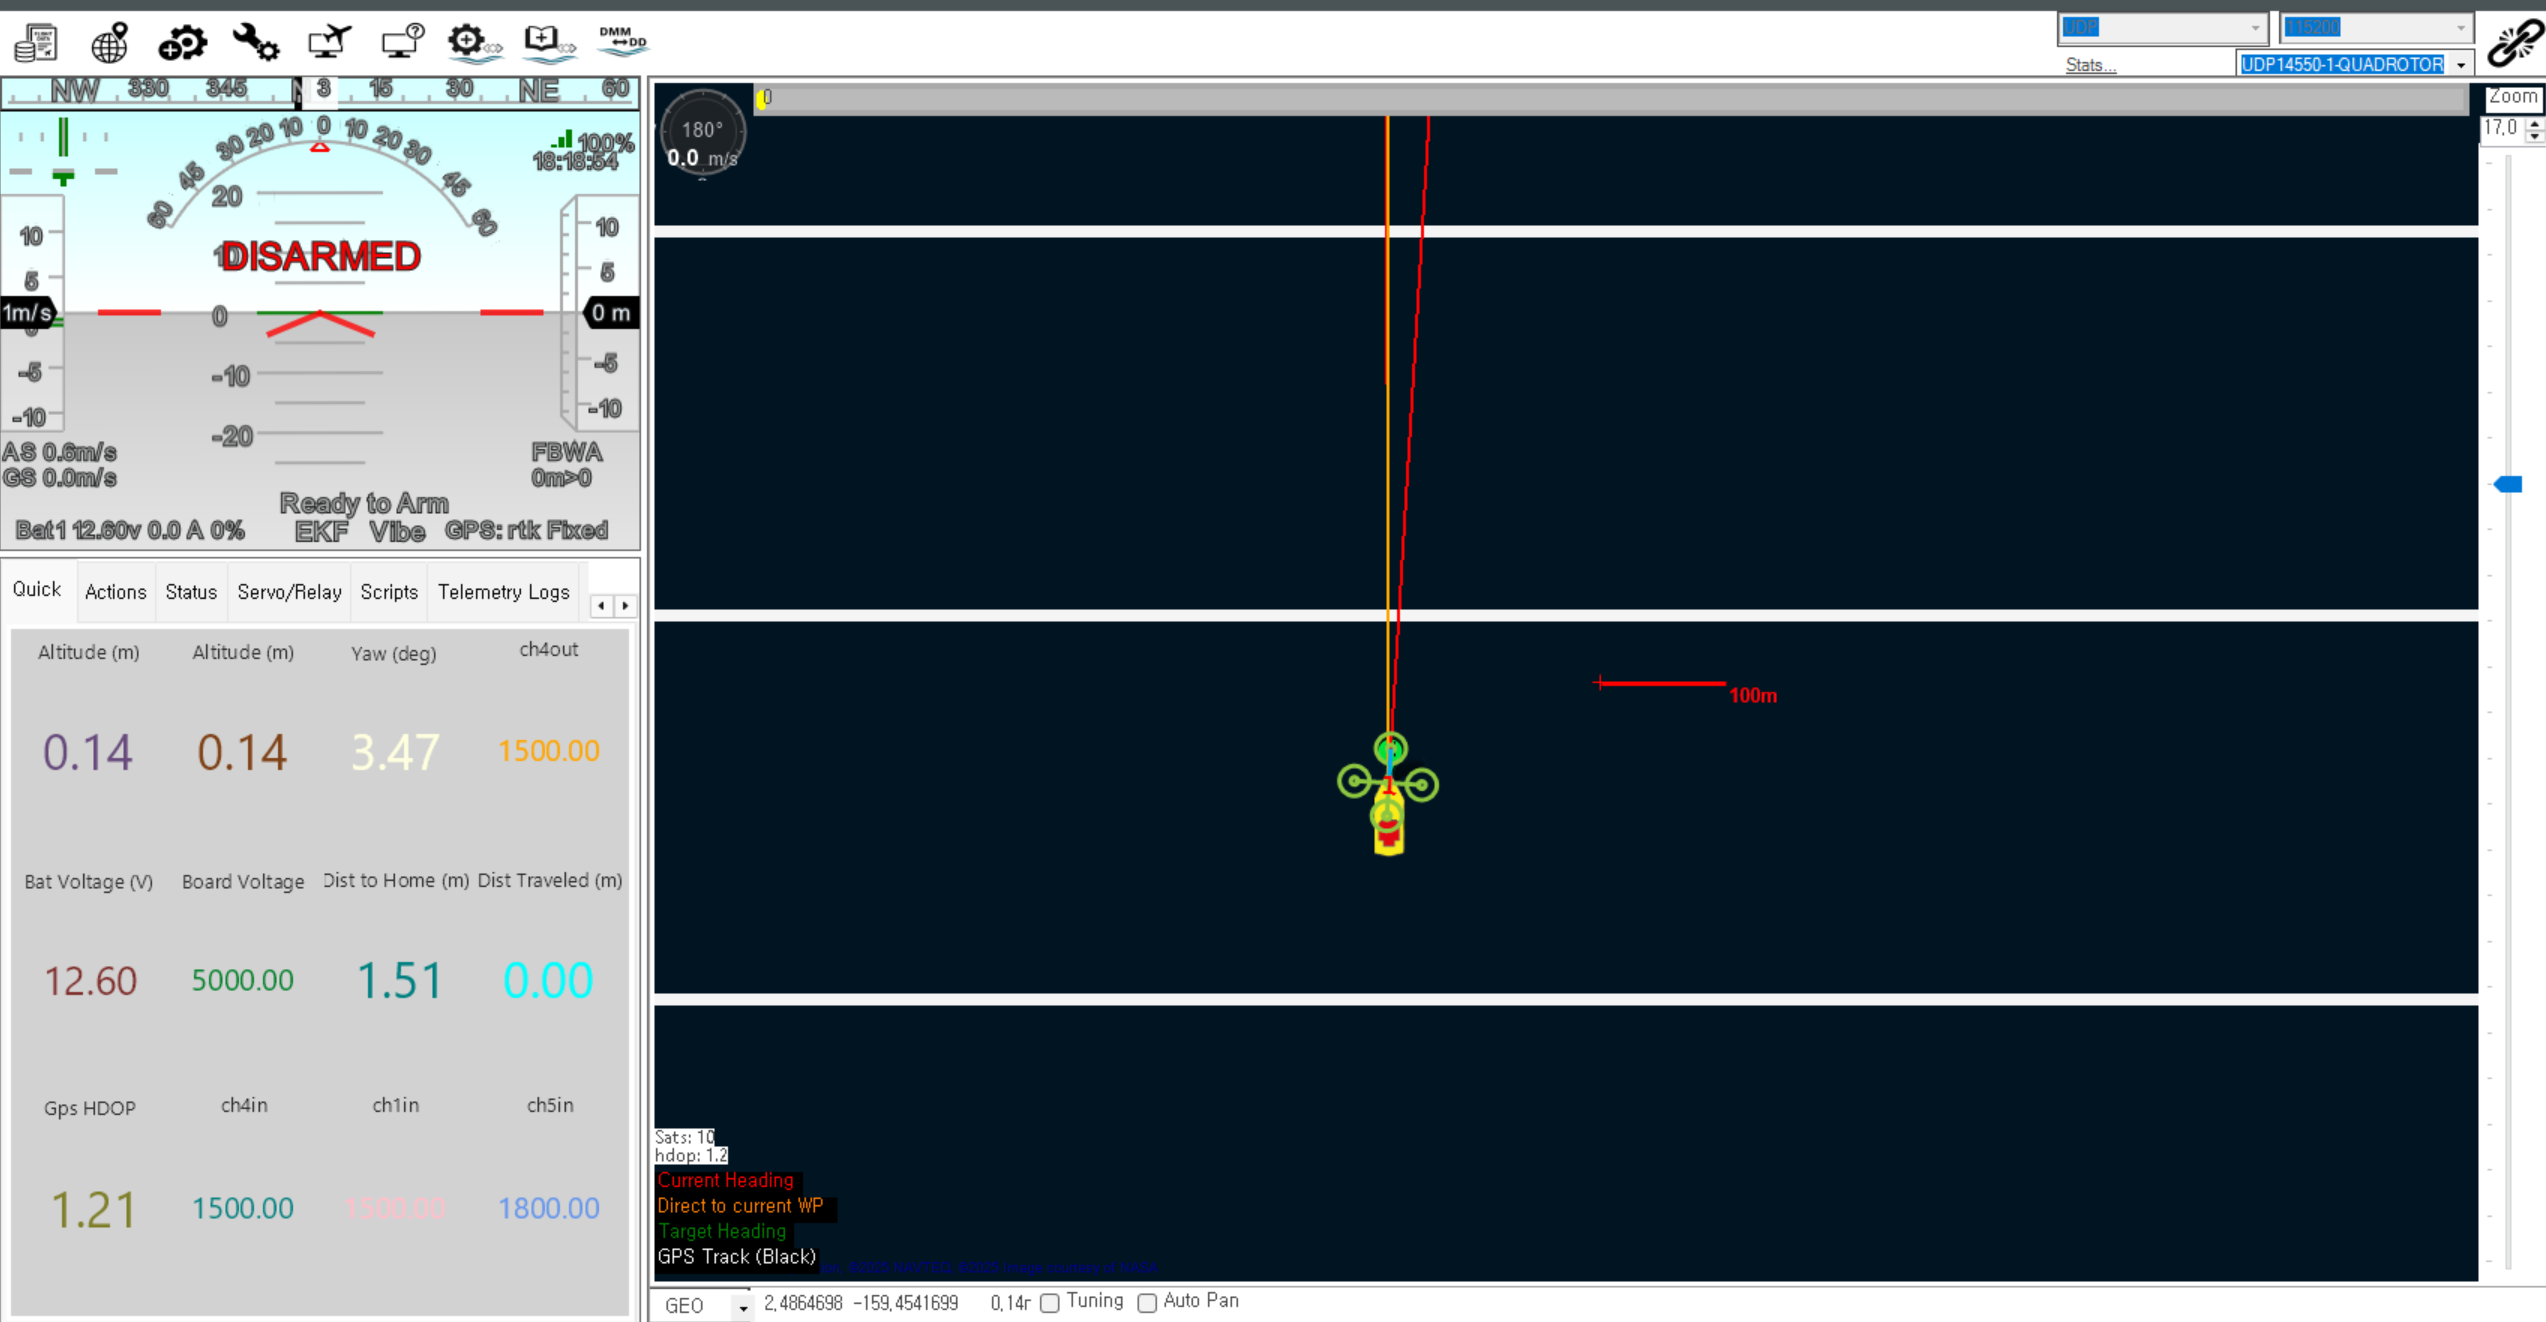Expand the GEO coordinate system dropdown

point(742,1307)
